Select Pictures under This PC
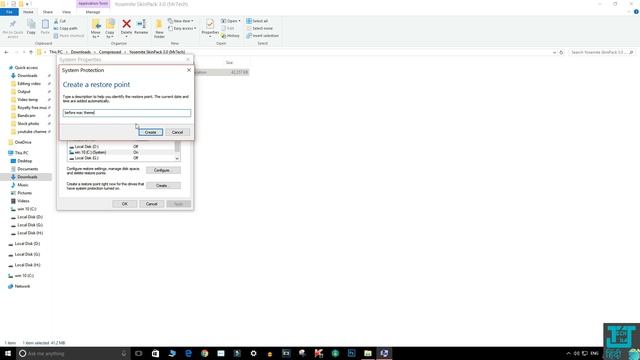Viewport: 640px width, 360px height. (x=24, y=193)
